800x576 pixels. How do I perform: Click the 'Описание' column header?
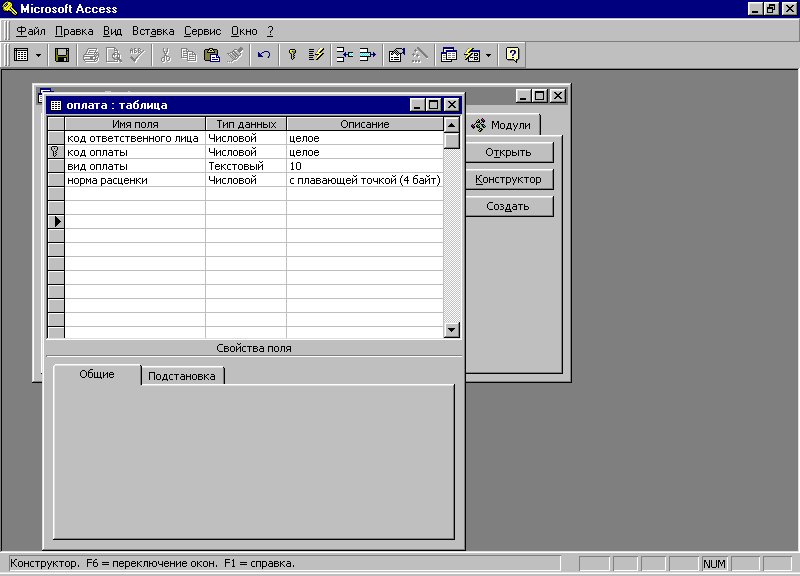pos(365,124)
